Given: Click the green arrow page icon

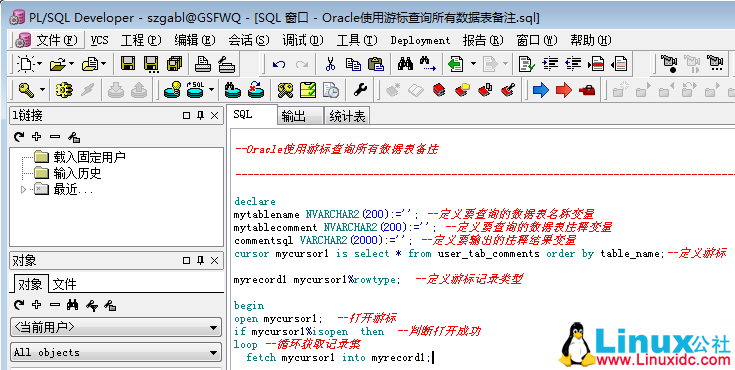Looking at the screenshot, I should coord(456,64).
